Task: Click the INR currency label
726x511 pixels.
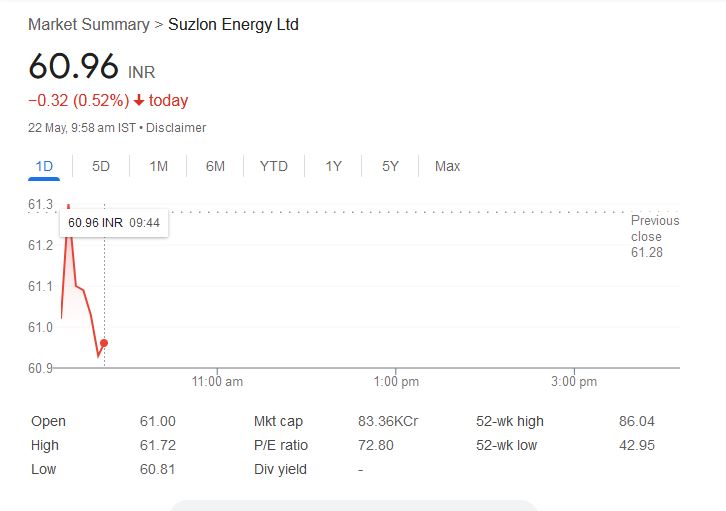Action: (x=141, y=73)
